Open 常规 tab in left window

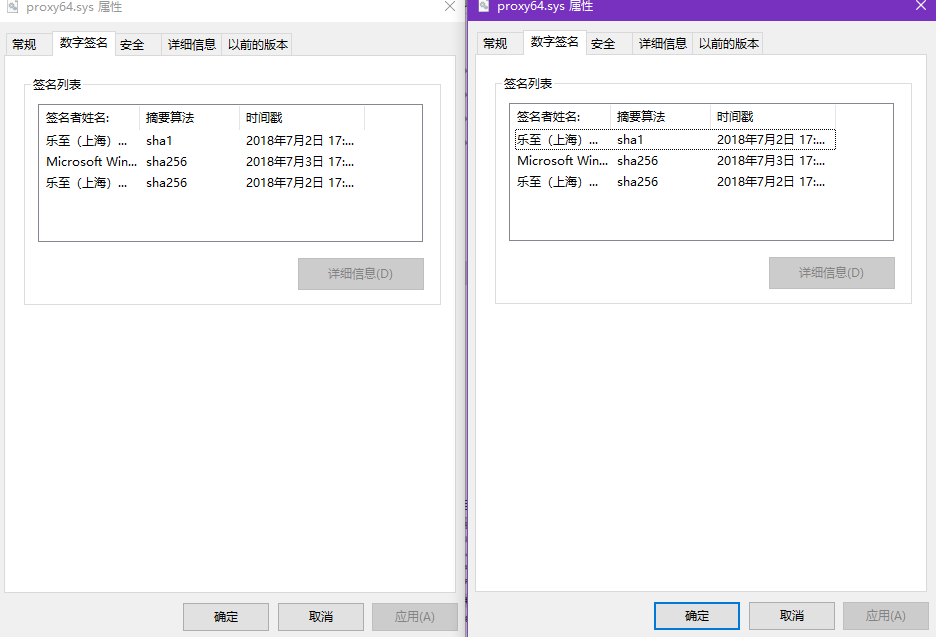coord(29,45)
